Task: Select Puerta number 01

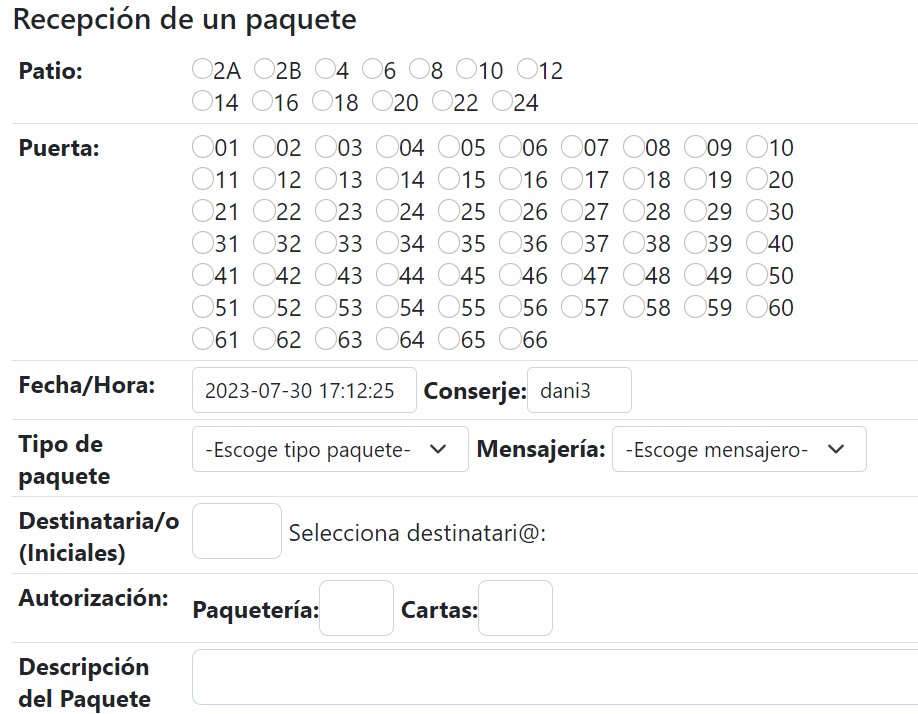Action: tap(199, 147)
